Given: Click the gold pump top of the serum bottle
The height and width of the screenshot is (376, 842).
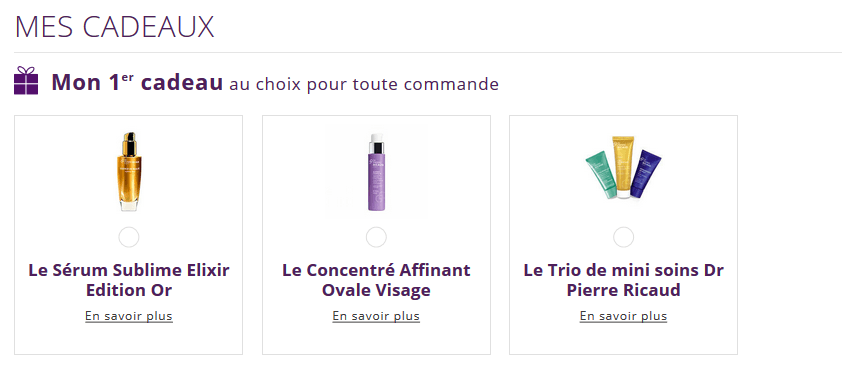Looking at the screenshot, I should (129, 142).
